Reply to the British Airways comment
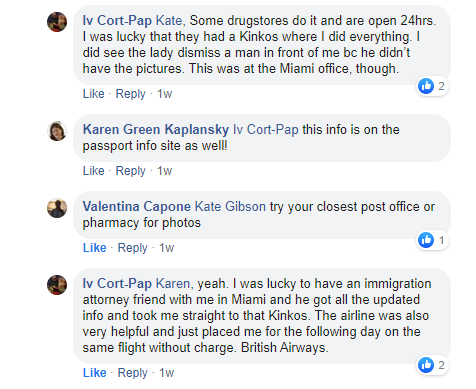The width and height of the screenshot is (476, 389). pos(132,373)
